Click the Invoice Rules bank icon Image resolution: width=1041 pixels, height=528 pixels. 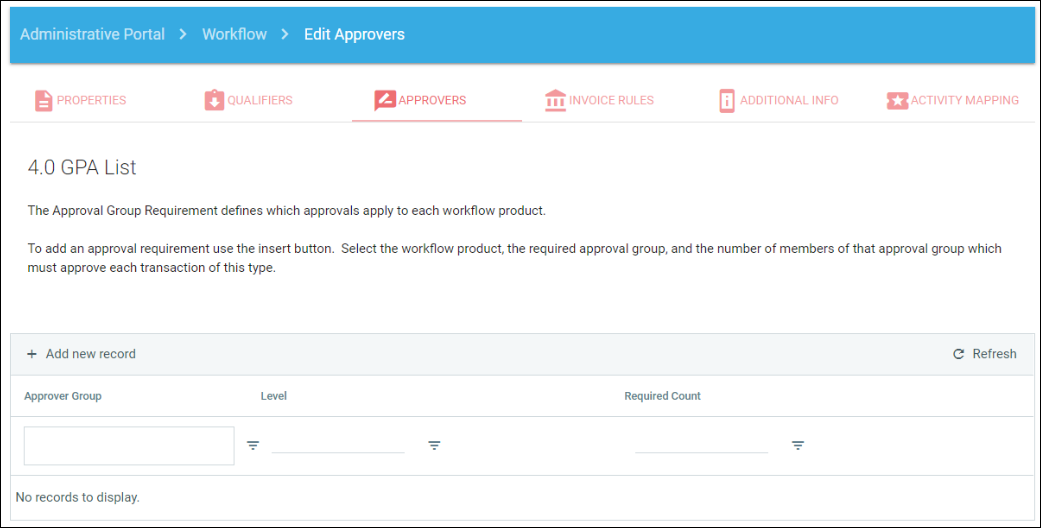[x=555, y=101]
